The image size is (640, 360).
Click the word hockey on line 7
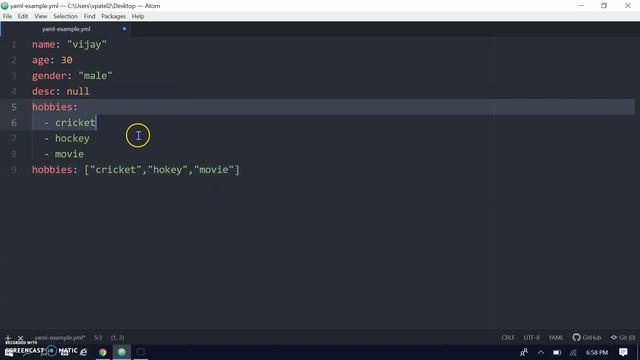click(72, 138)
